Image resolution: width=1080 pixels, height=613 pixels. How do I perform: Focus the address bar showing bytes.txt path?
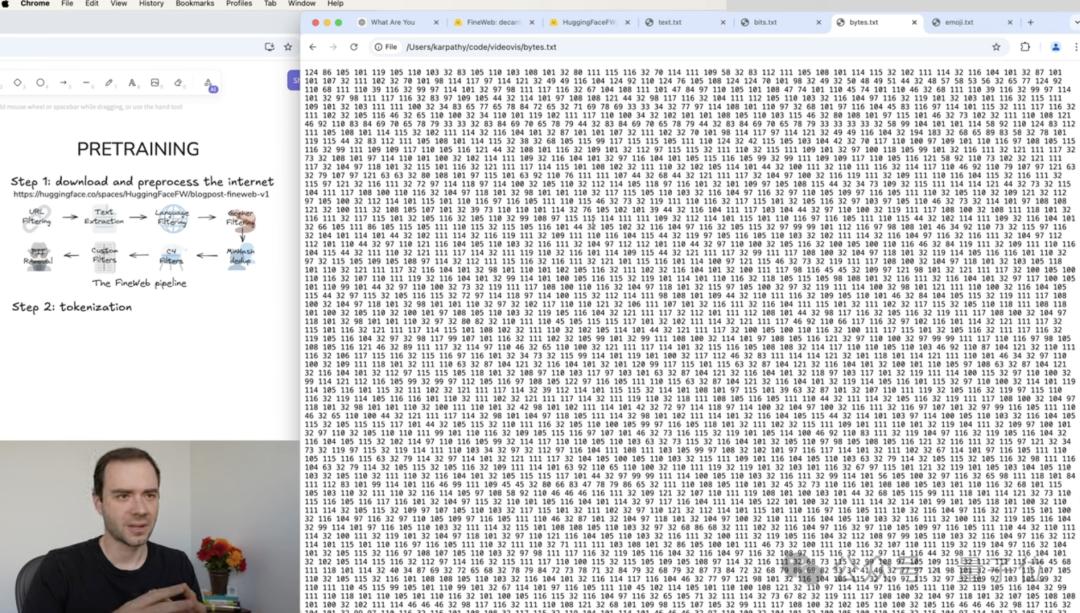point(689,47)
